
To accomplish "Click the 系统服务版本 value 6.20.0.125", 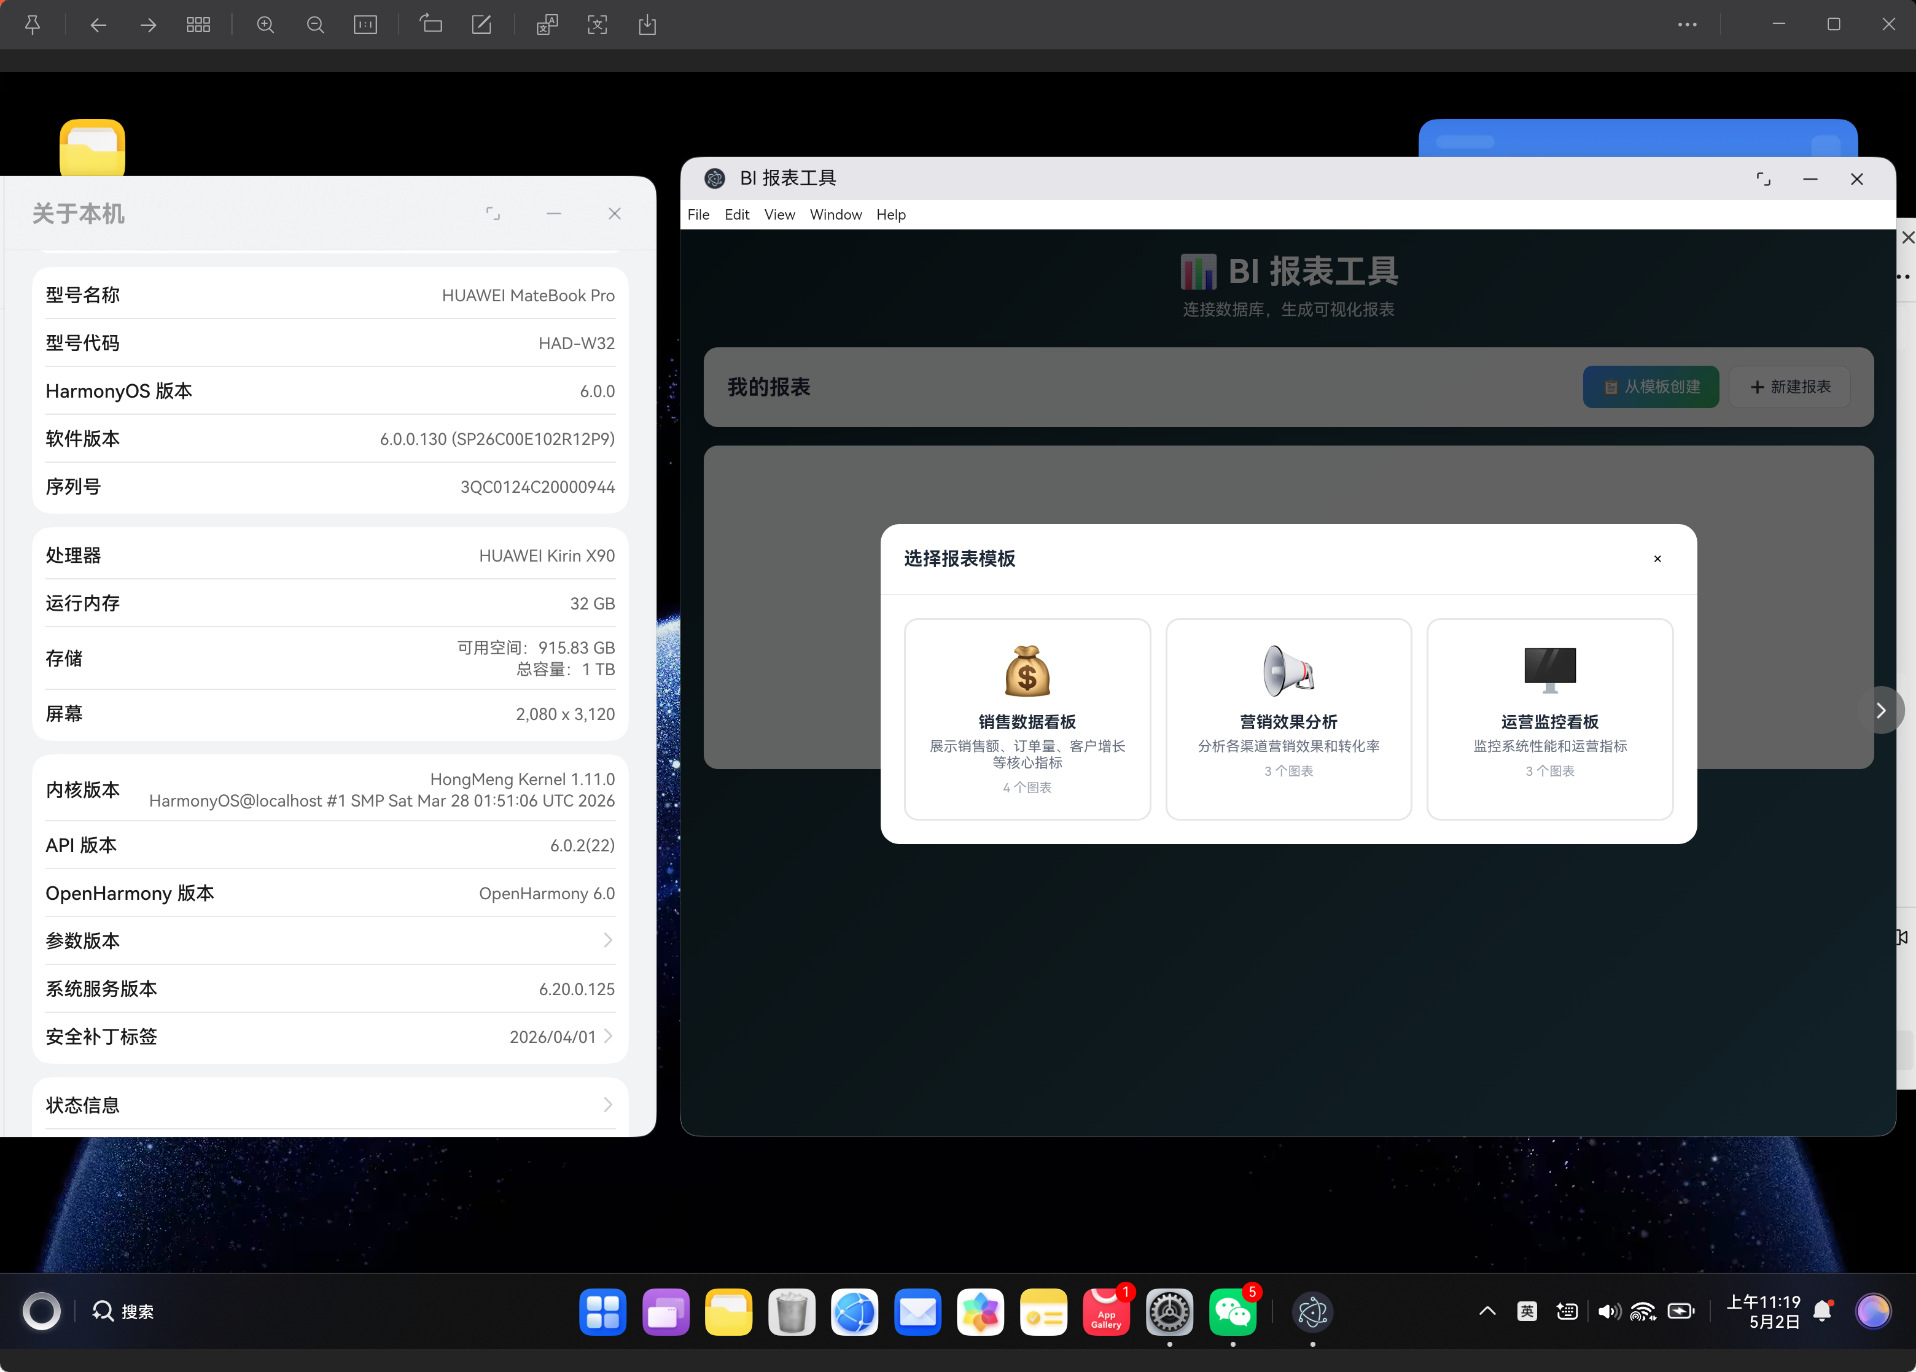I will 576,989.
